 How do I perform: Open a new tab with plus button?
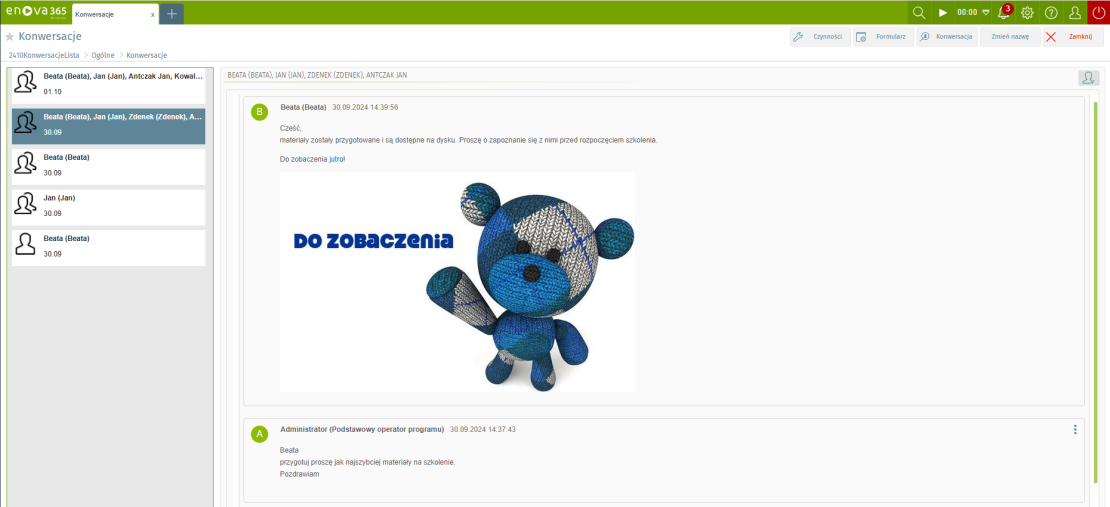point(171,14)
